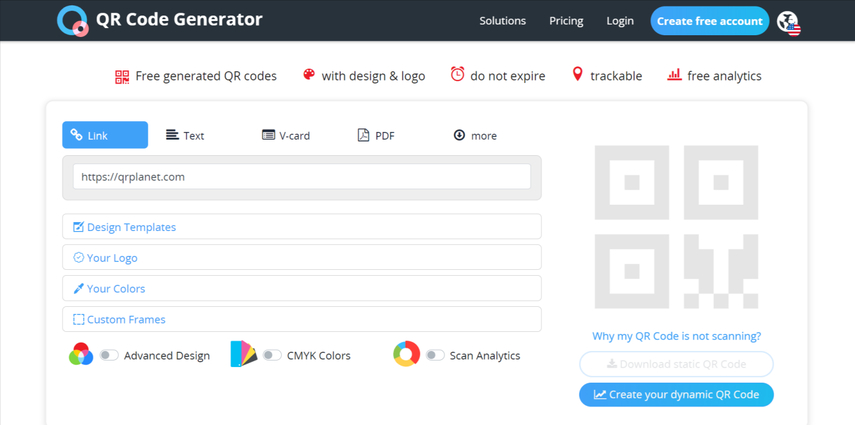Click Create your dynamic QR Code button
Image resolution: width=855 pixels, height=425 pixels.
tap(676, 394)
